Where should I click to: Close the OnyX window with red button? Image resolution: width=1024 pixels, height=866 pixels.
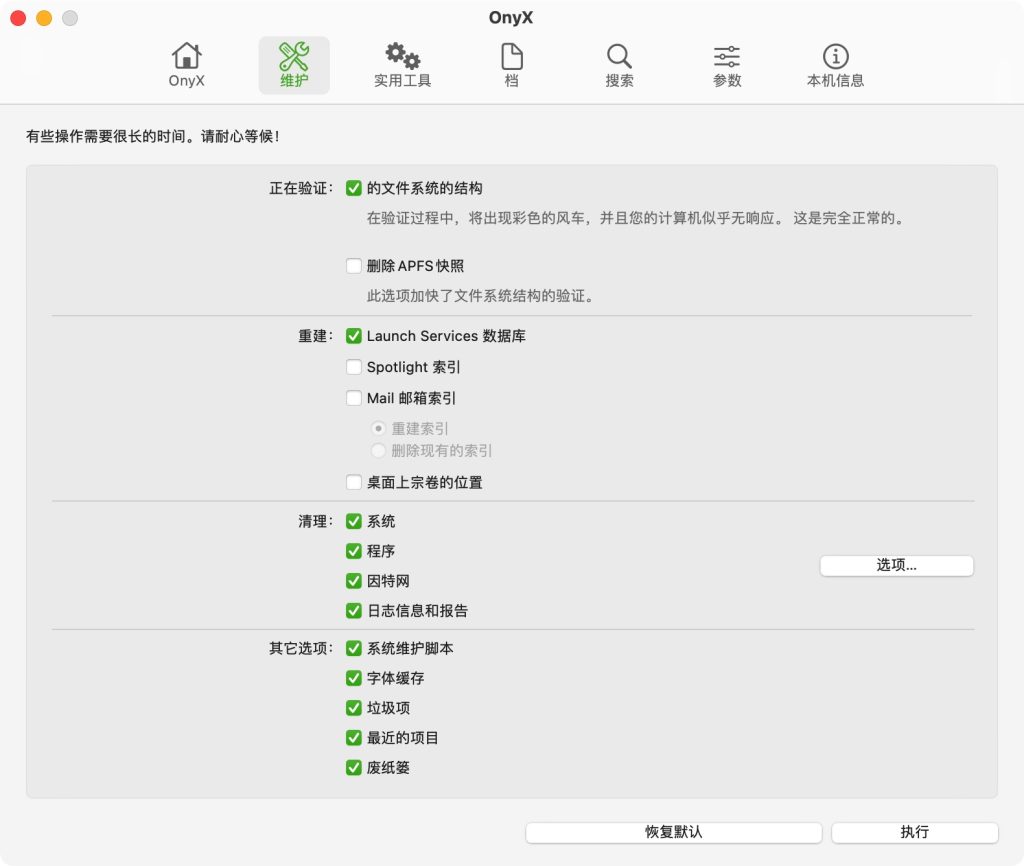pos(18,18)
